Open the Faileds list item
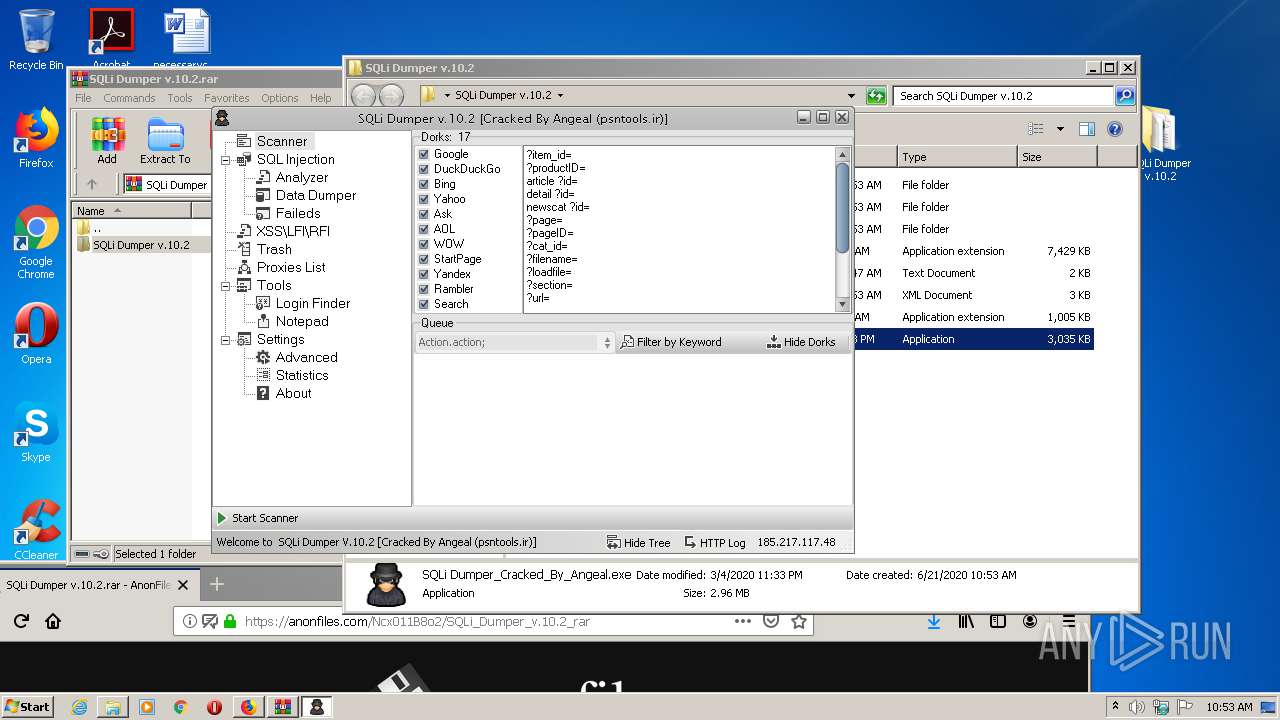The image size is (1280, 720). [297, 213]
